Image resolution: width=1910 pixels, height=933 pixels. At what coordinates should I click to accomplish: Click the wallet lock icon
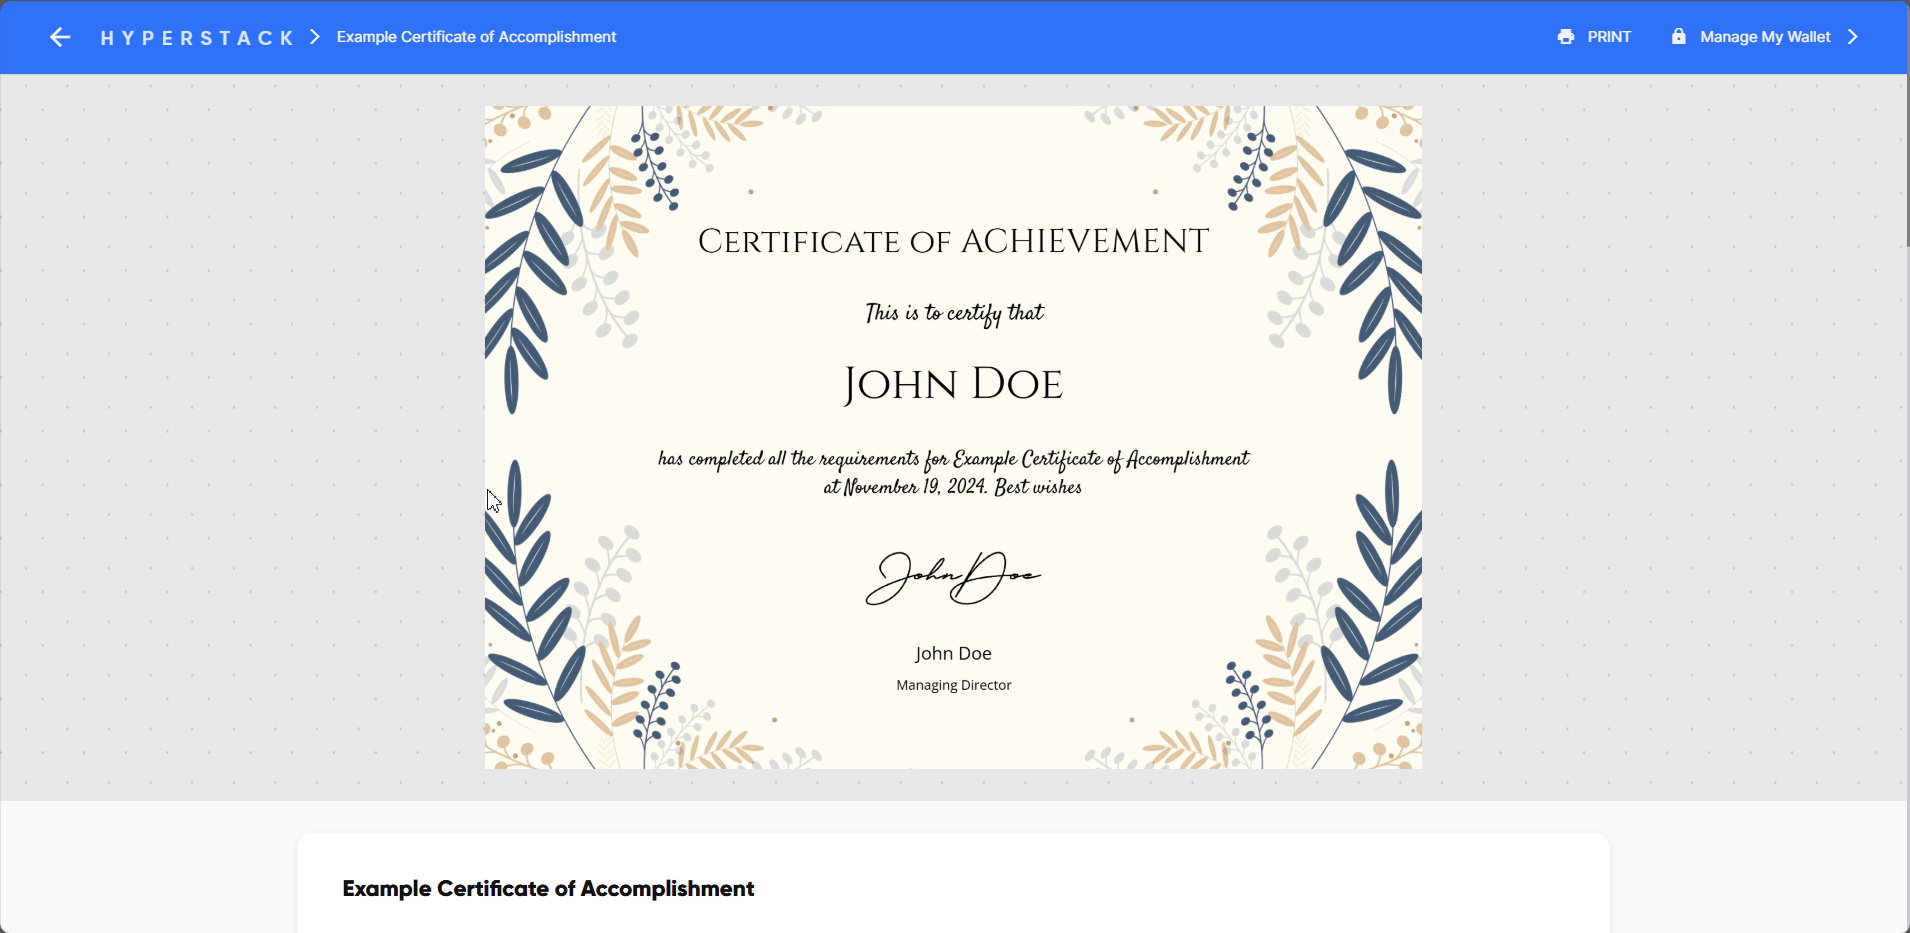1678,37
